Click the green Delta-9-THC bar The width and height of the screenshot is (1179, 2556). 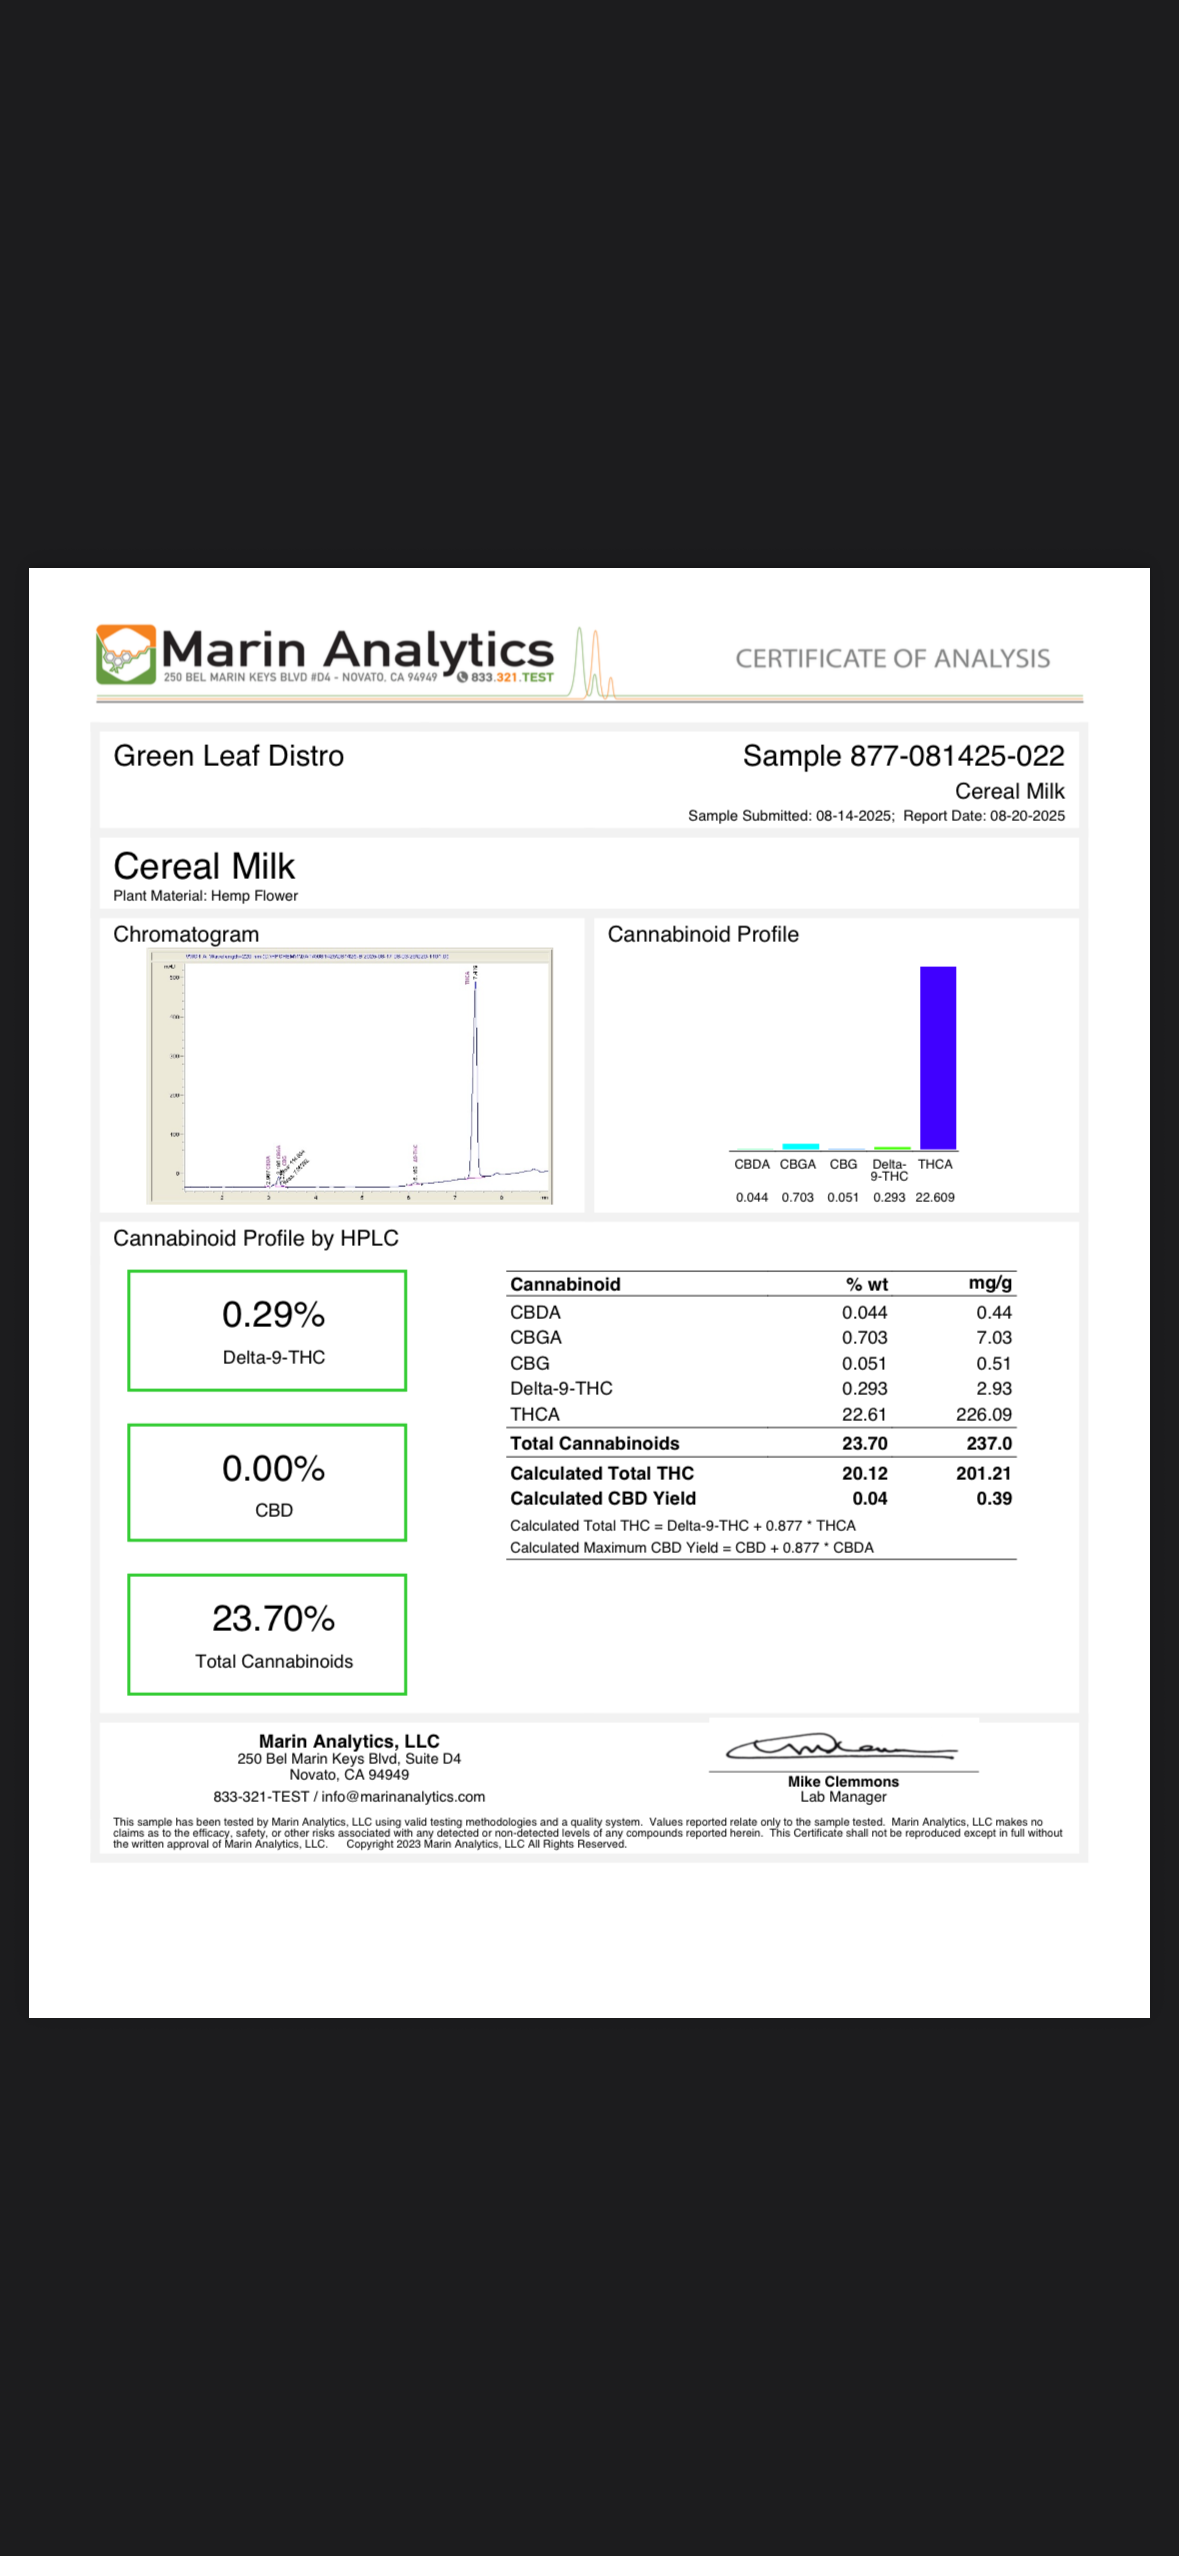tap(892, 1148)
